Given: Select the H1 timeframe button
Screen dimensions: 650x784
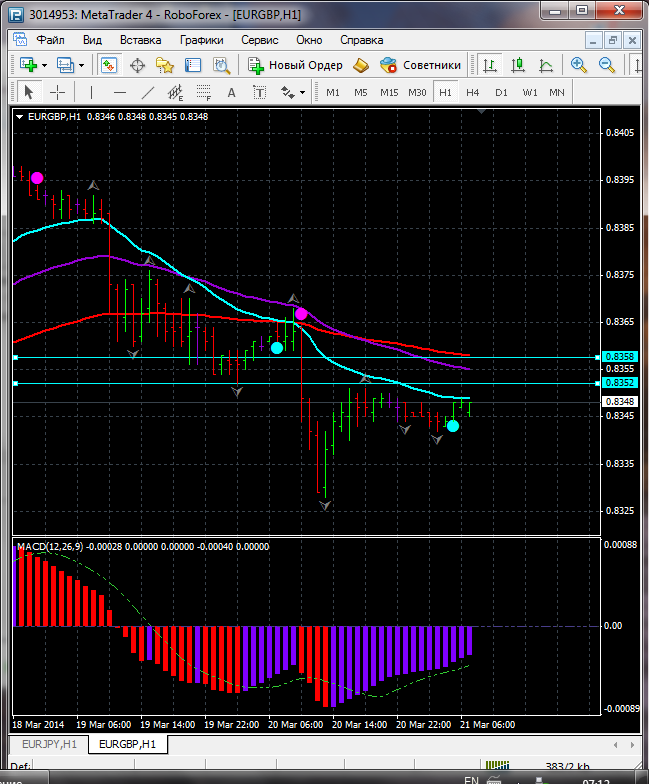Looking at the screenshot, I should click(x=445, y=92).
